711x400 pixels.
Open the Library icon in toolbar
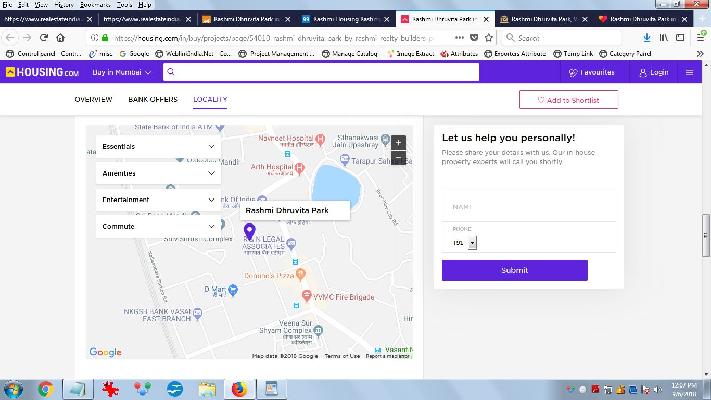[x=664, y=38]
